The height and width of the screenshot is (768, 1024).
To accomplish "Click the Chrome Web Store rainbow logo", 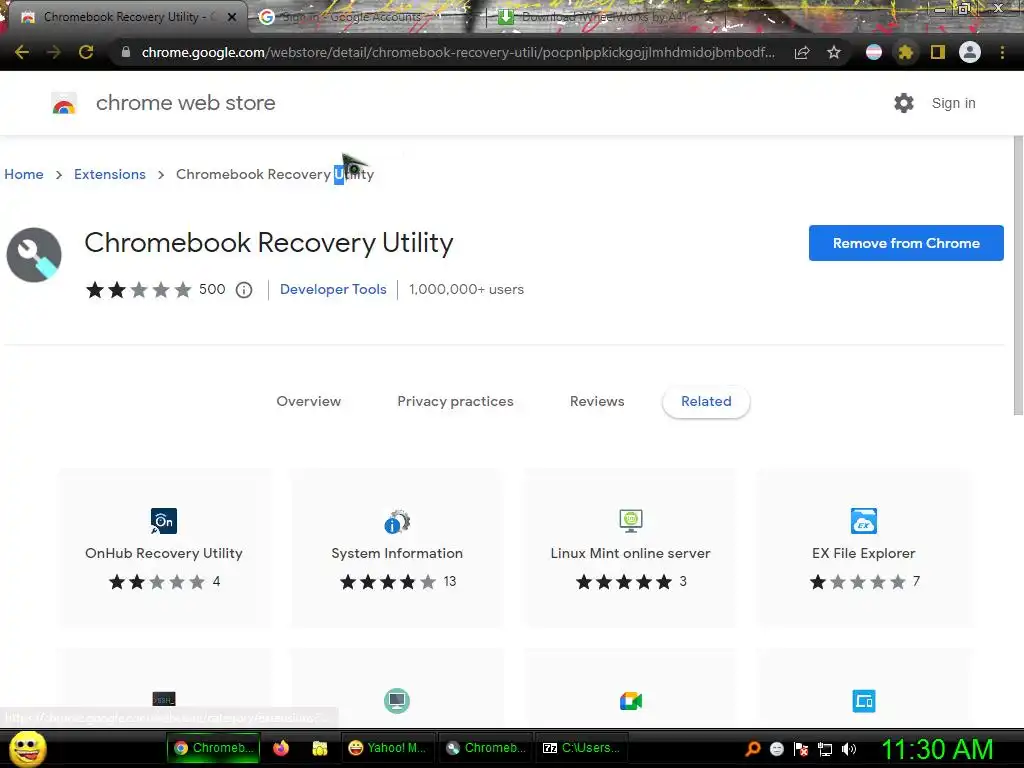I will tap(64, 103).
